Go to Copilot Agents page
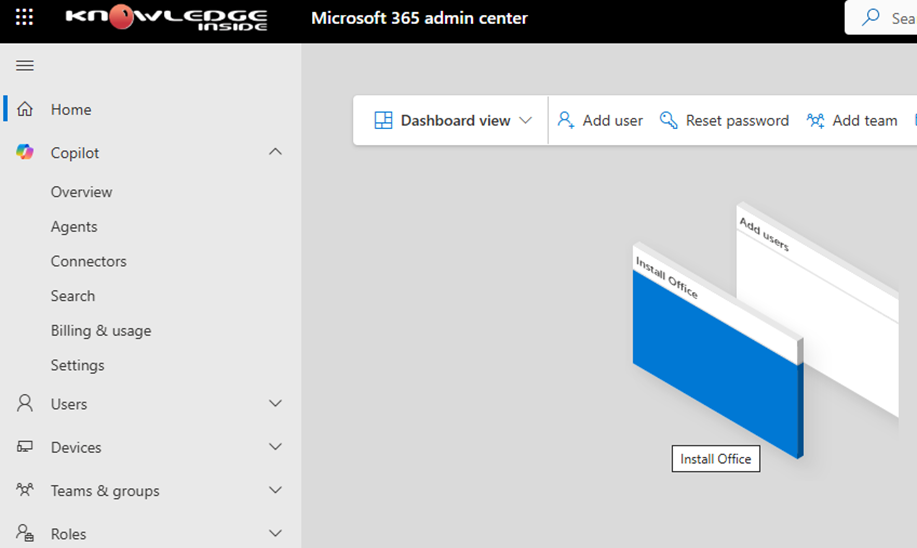 coord(74,227)
